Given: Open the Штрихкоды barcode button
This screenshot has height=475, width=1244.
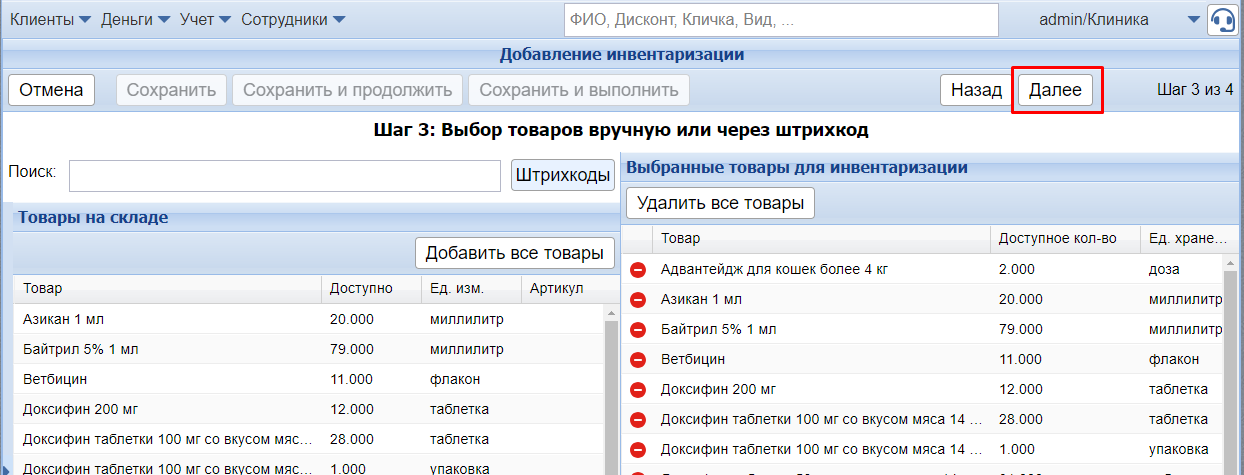Looking at the screenshot, I should [563, 176].
